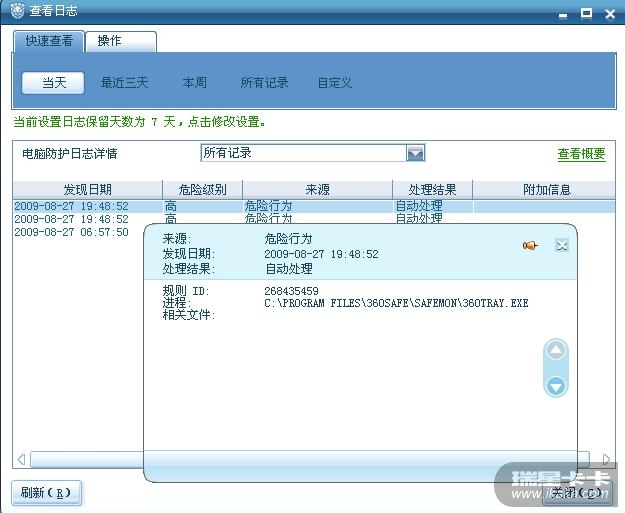This screenshot has height=513, width=625.
Task: Select the 当天 filter
Action: [x=53, y=83]
